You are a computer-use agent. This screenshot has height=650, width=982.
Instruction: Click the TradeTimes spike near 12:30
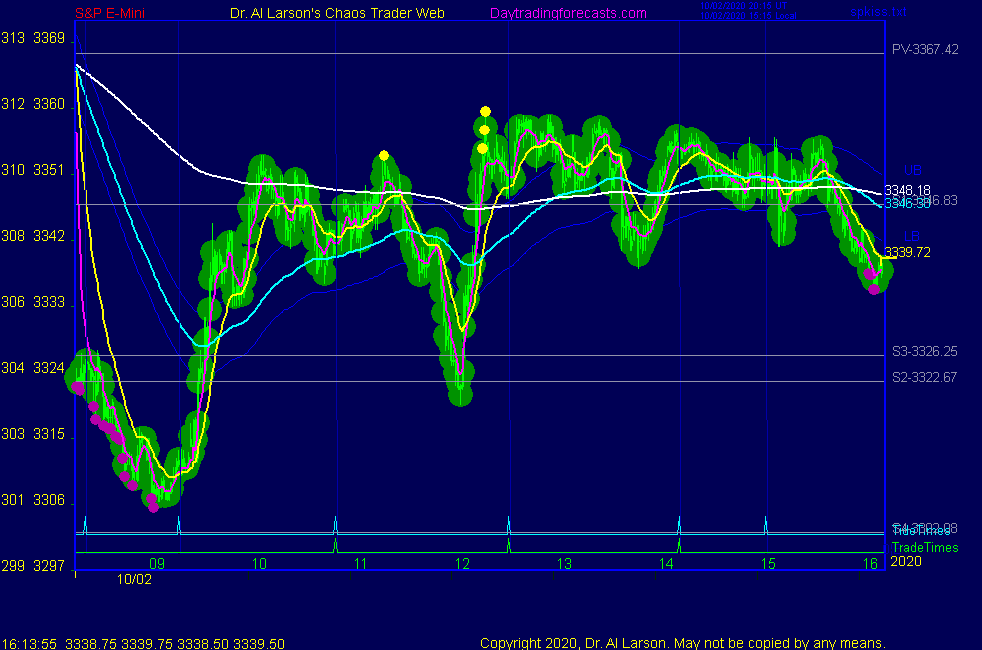coord(508,545)
